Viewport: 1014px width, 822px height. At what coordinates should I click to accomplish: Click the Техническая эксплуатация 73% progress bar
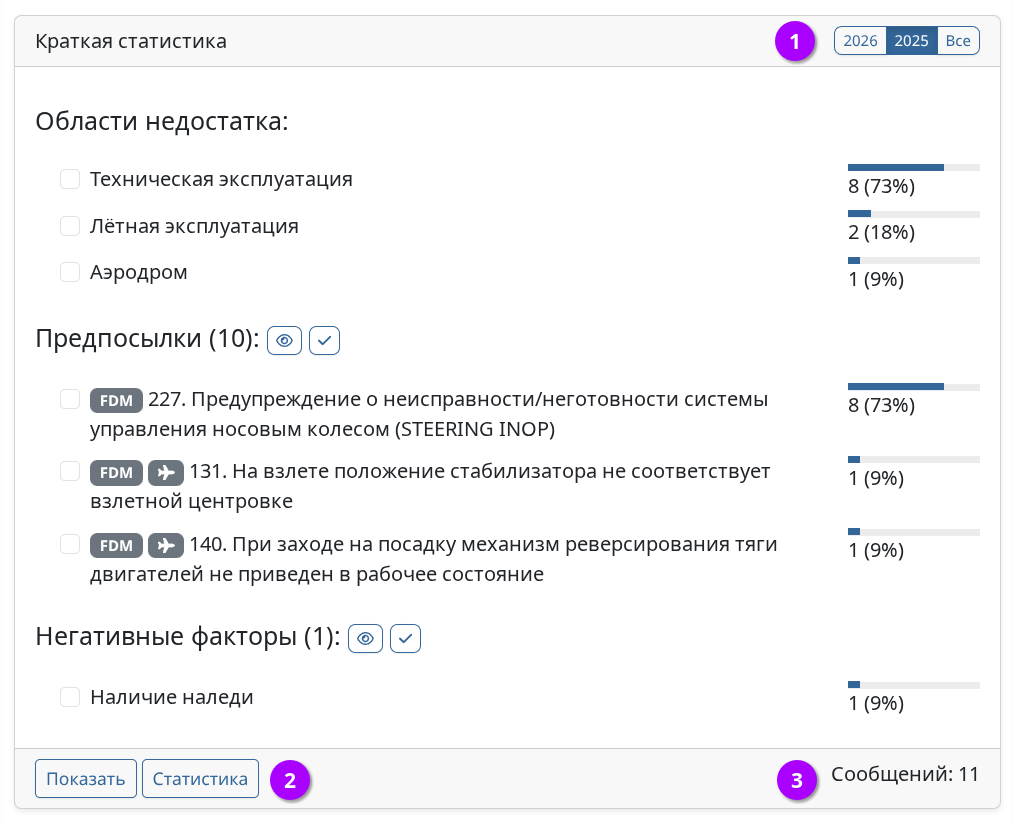coord(913,167)
